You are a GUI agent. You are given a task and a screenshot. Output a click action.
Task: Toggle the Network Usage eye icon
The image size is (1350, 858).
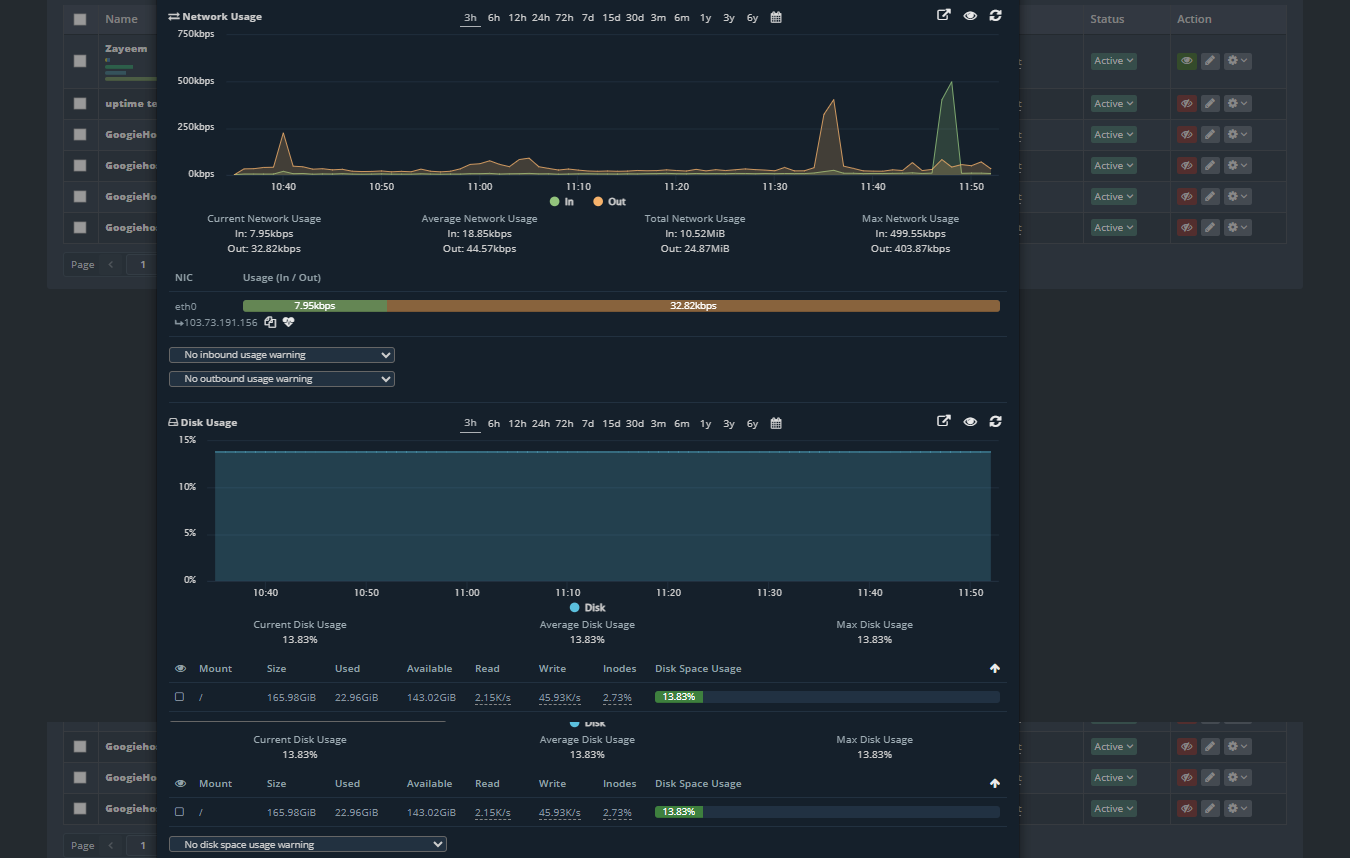[970, 15]
